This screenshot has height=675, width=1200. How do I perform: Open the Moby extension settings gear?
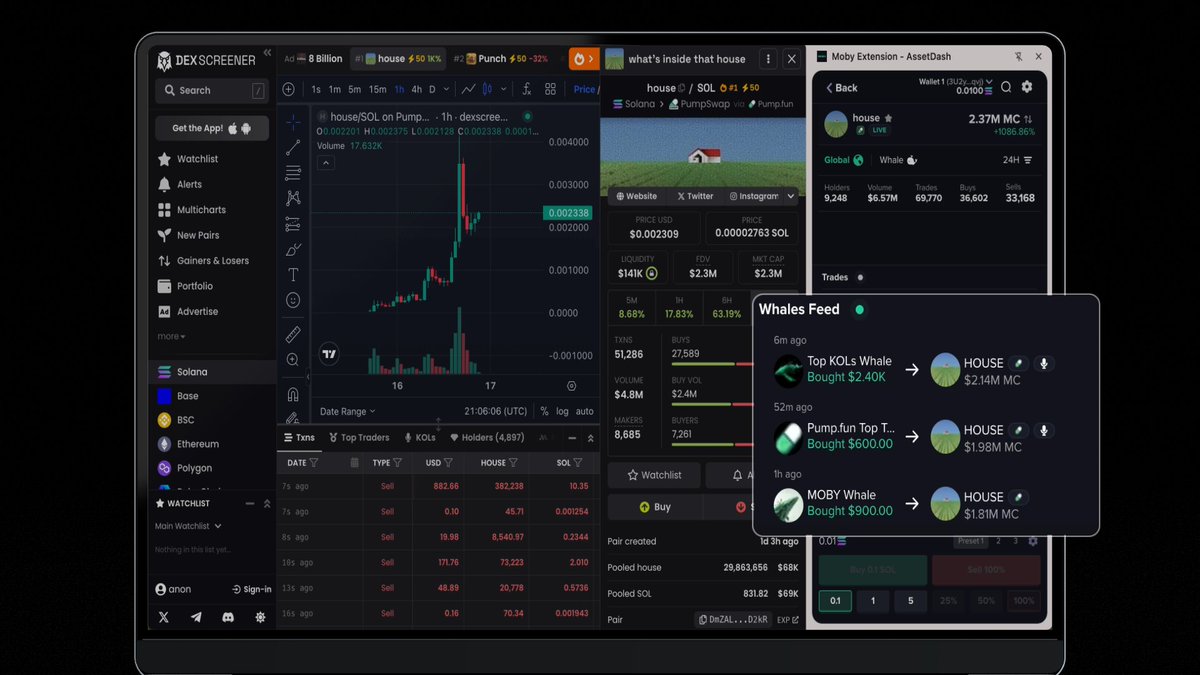pyautogui.click(x=1027, y=87)
